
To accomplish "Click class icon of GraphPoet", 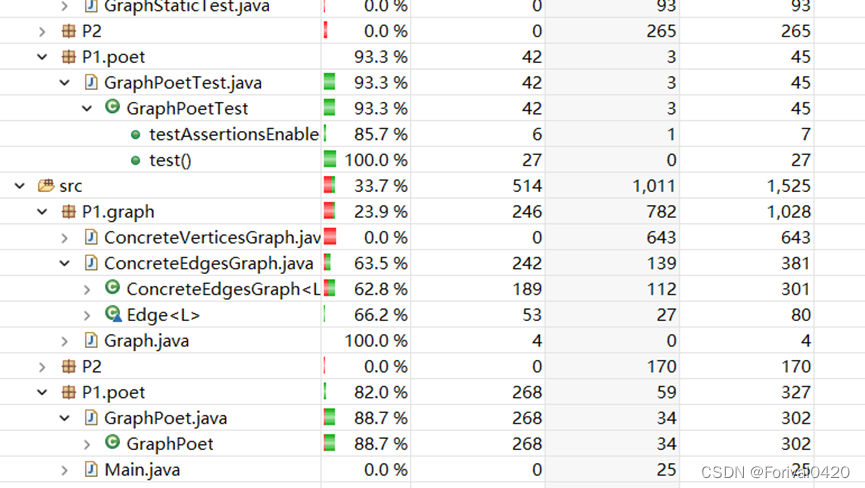I will click(x=113, y=442).
